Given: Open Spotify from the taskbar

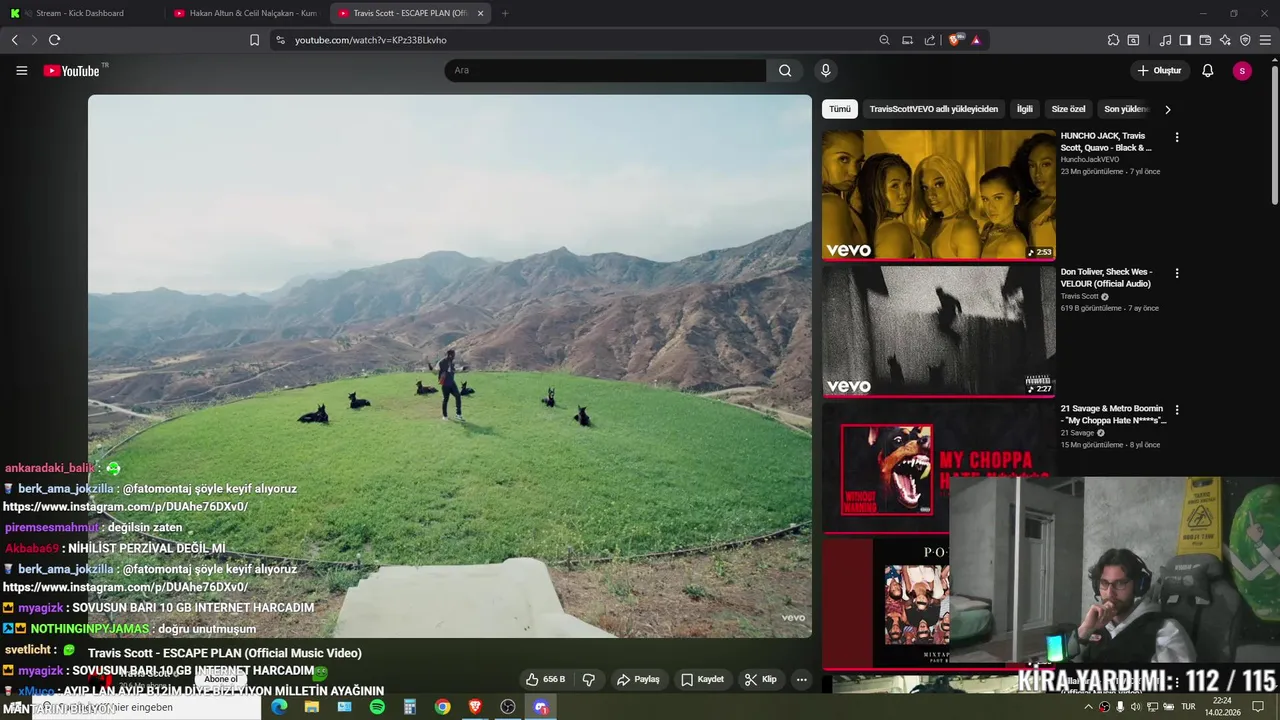Looking at the screenshot, I should 377,707.
